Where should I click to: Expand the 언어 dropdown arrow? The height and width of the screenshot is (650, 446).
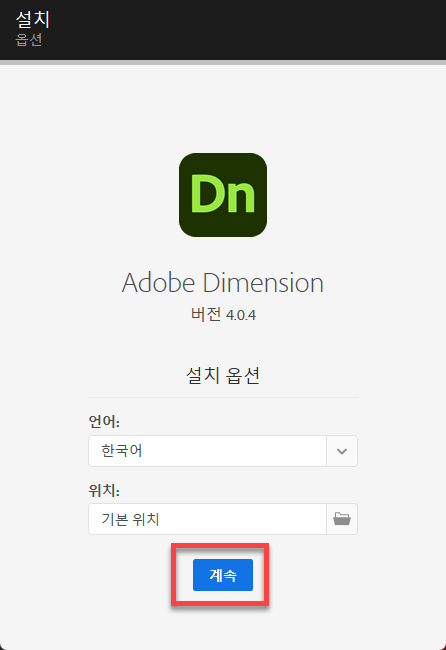point(342,451)
